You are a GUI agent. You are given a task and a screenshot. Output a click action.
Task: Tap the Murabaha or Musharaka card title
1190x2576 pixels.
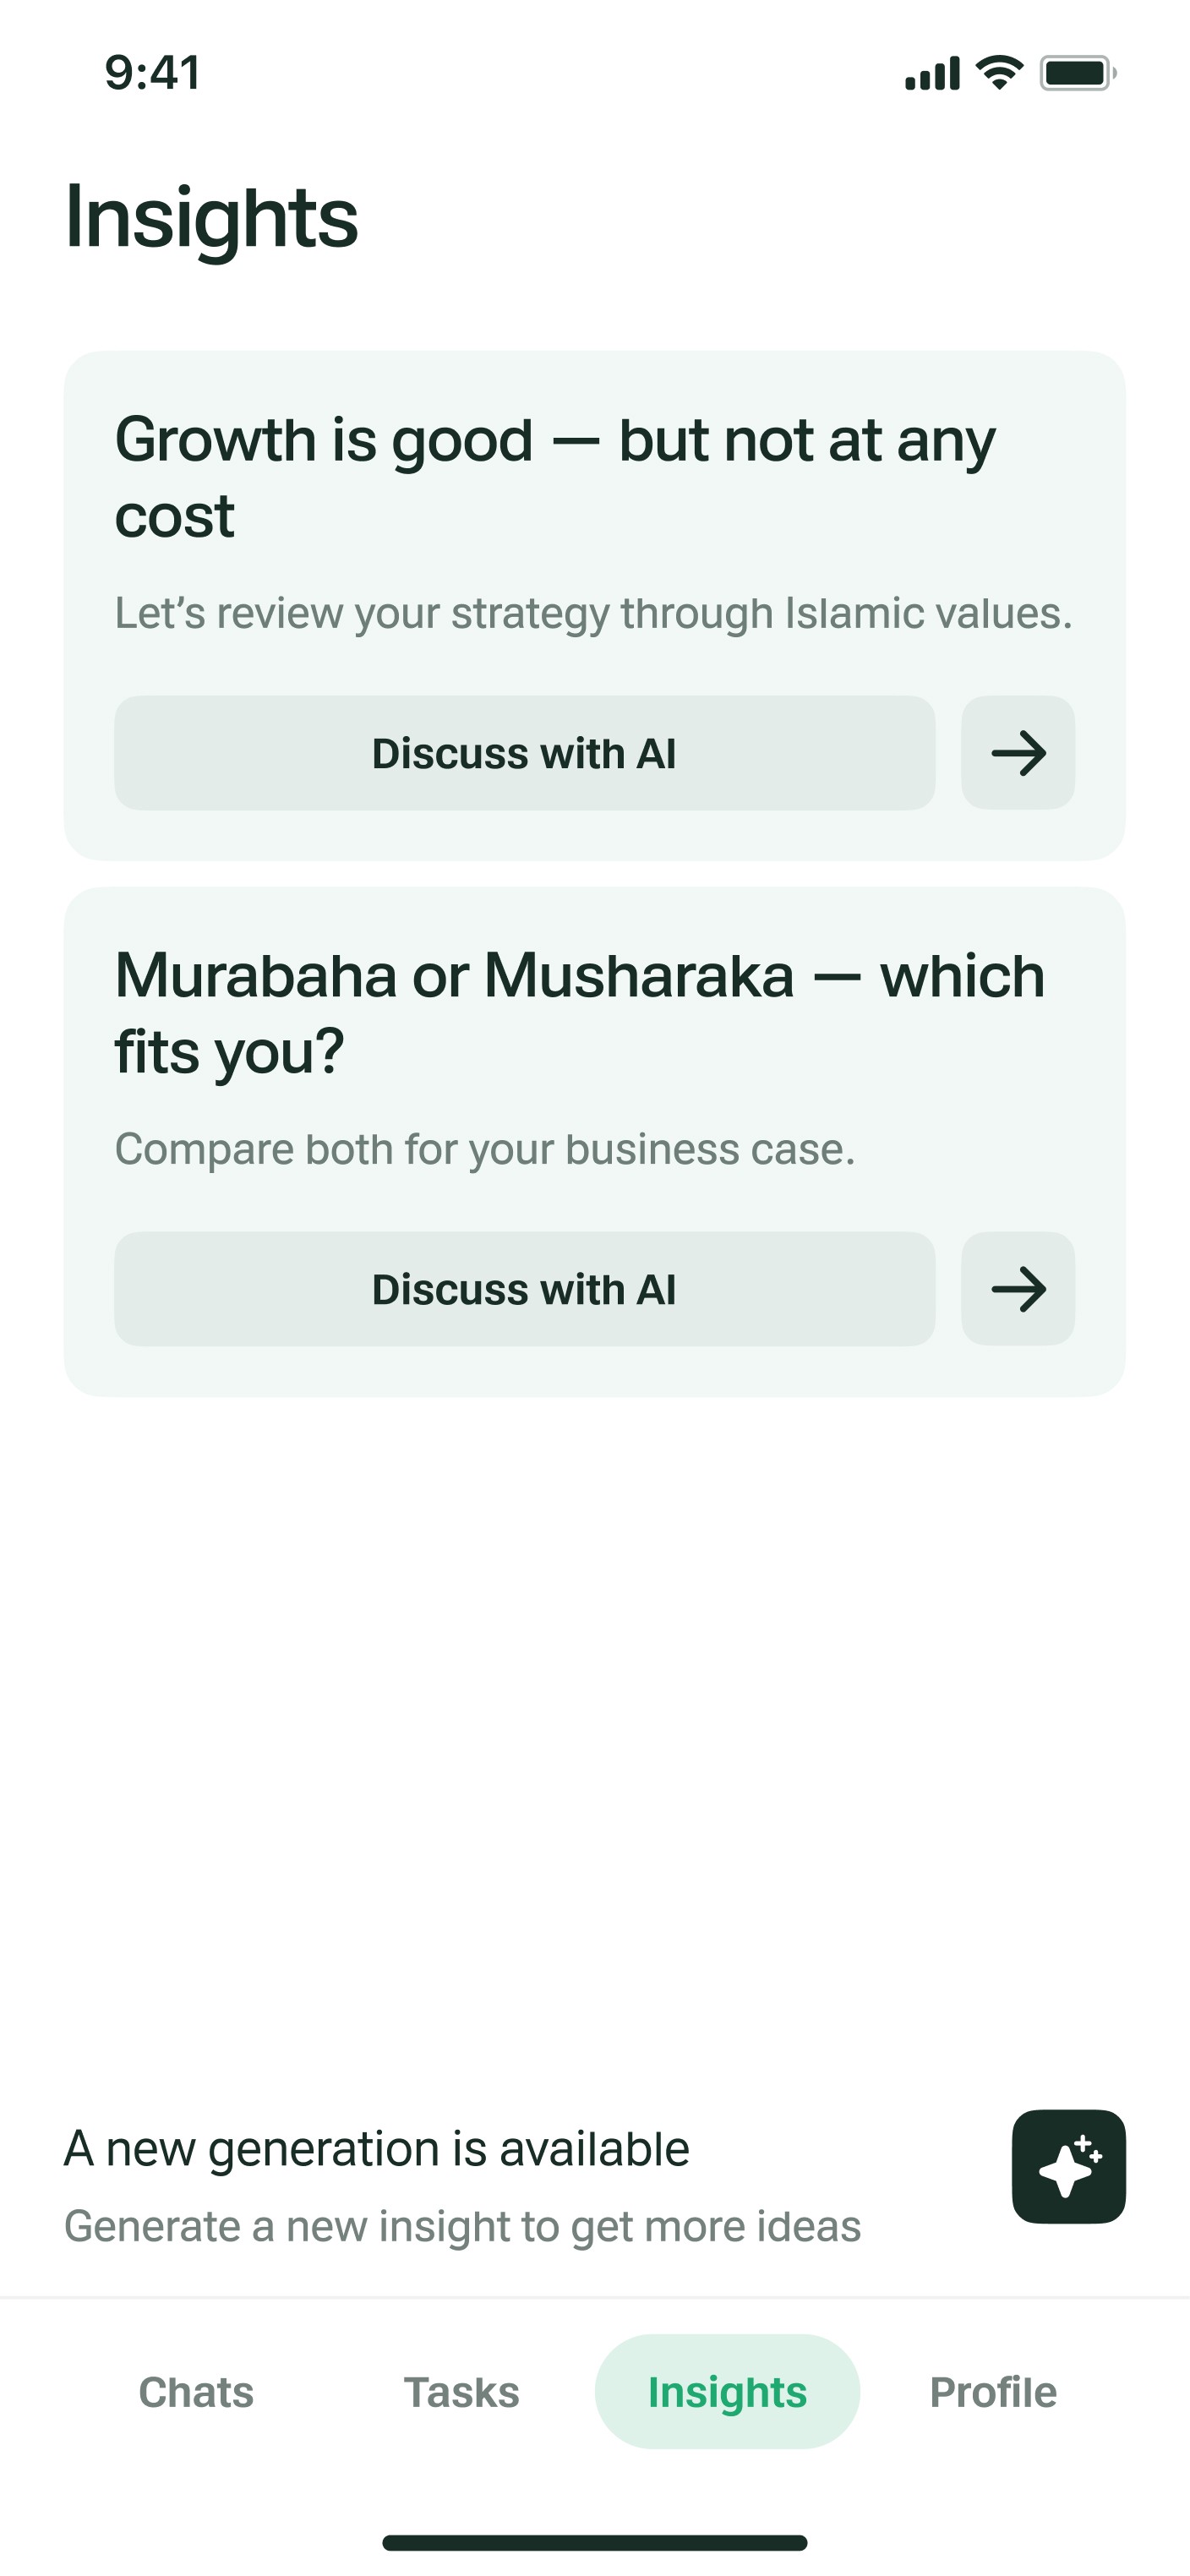[x=580, y=1013]
